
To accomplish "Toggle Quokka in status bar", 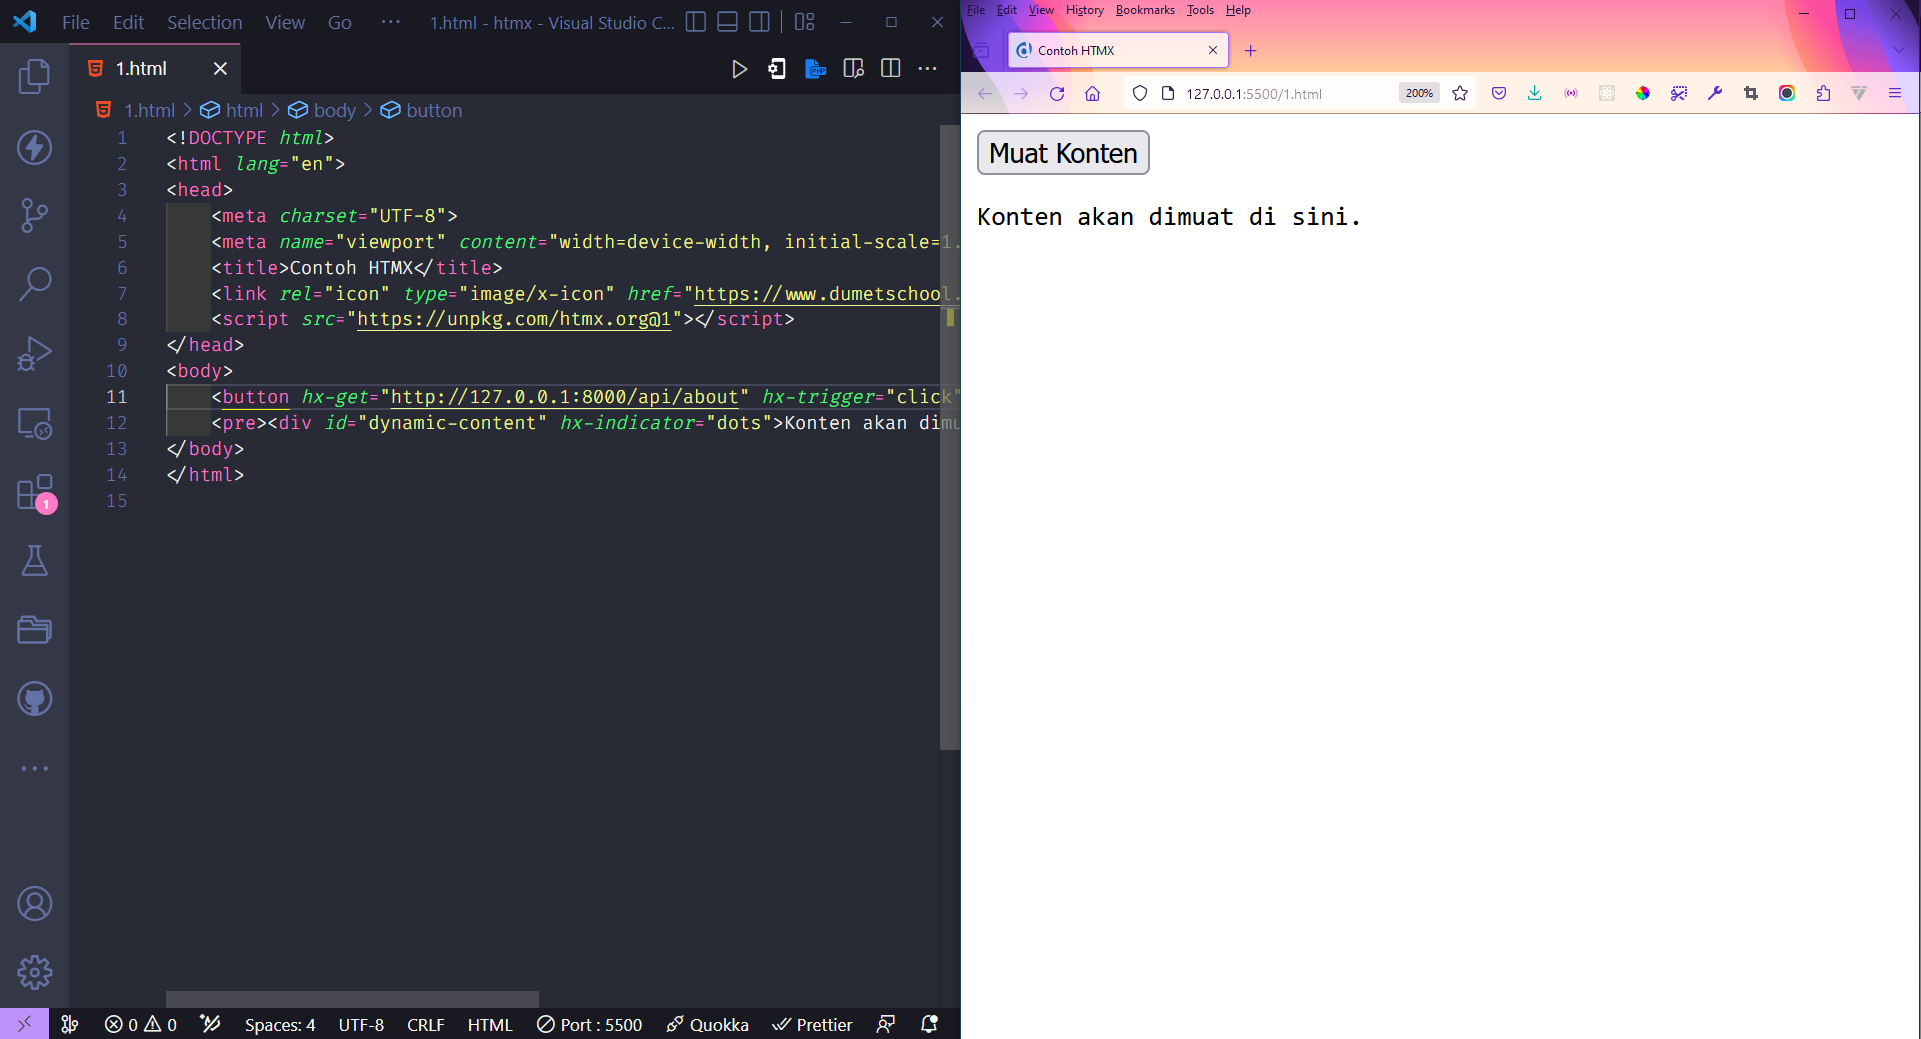I will coord(707,1024).
